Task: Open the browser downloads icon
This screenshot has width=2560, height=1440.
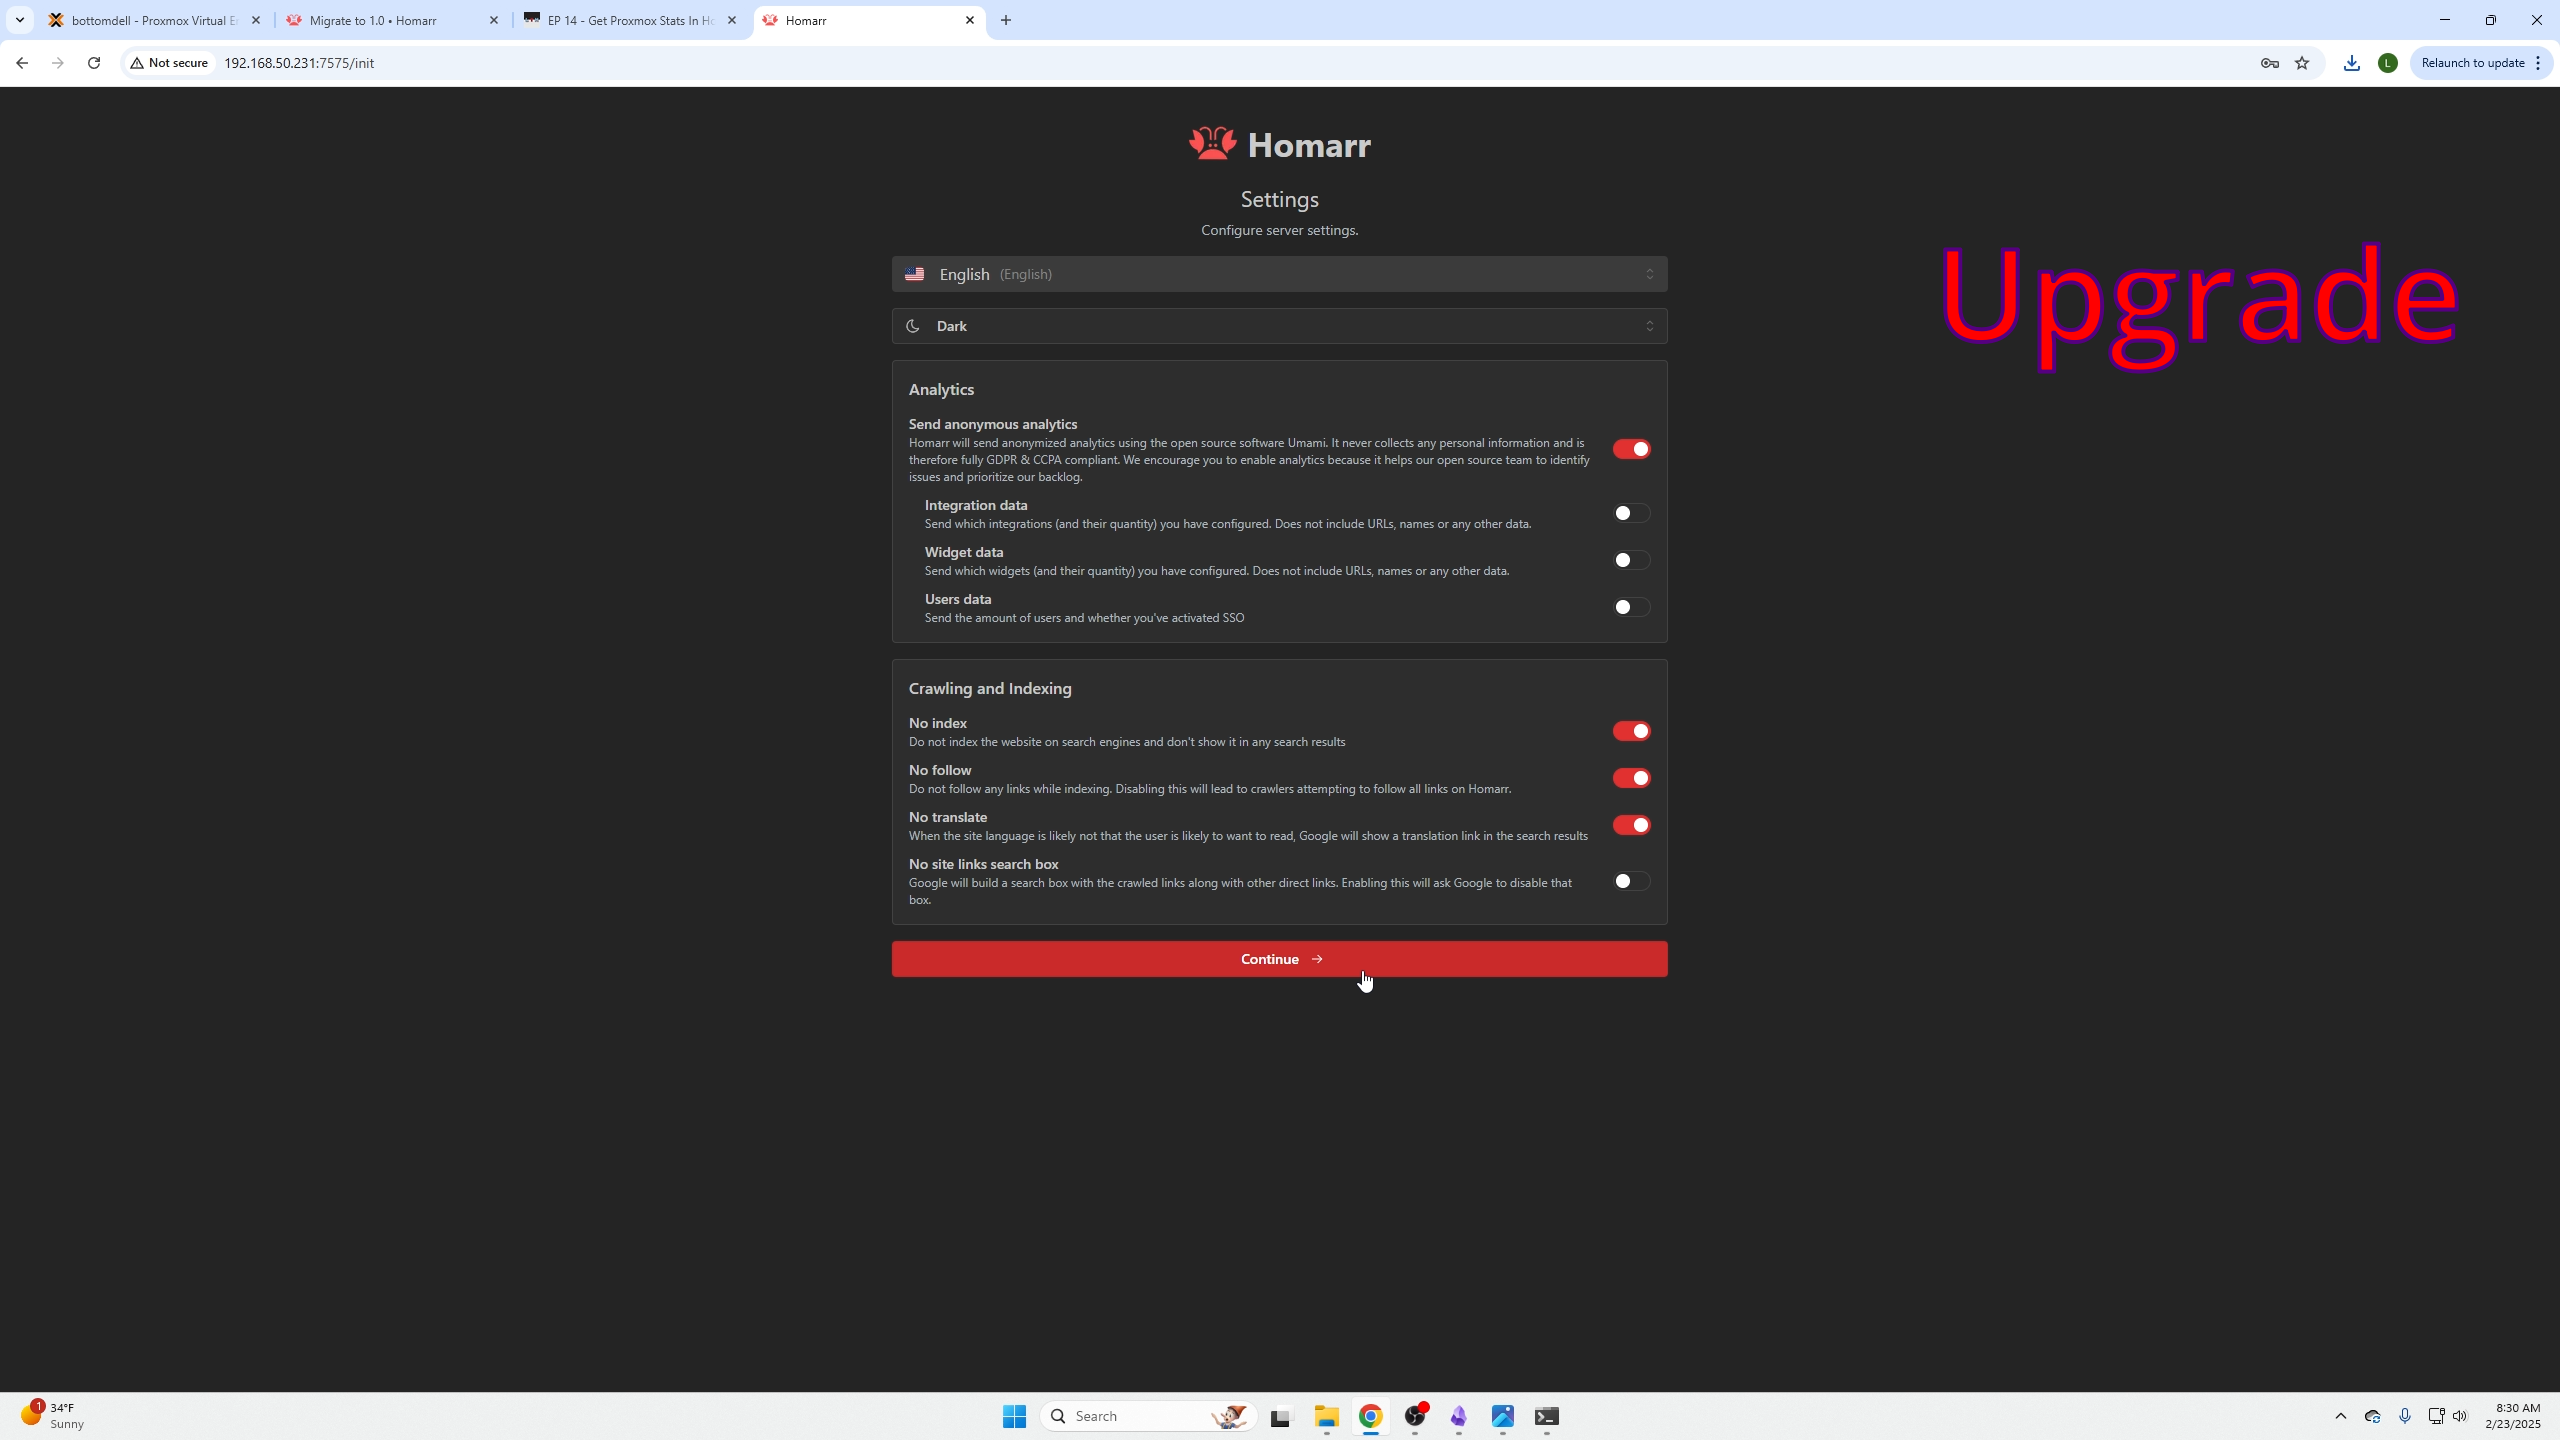Action: click(x=2351, y=63)
